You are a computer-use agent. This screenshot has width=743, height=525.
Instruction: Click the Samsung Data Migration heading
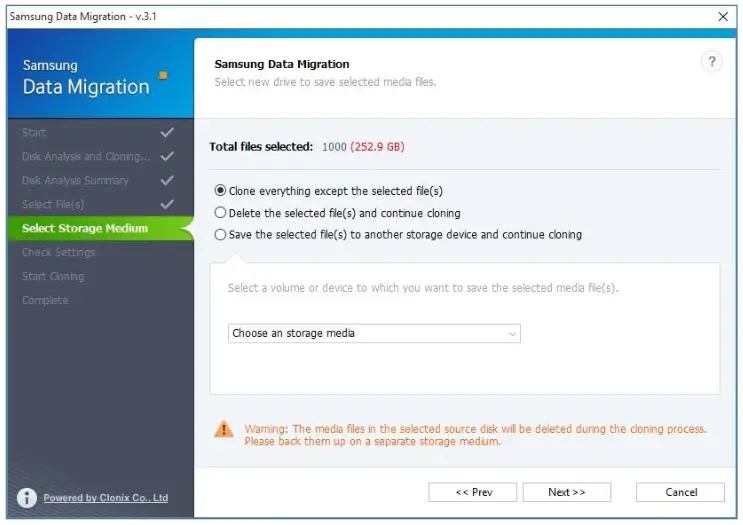pos(282,64)
